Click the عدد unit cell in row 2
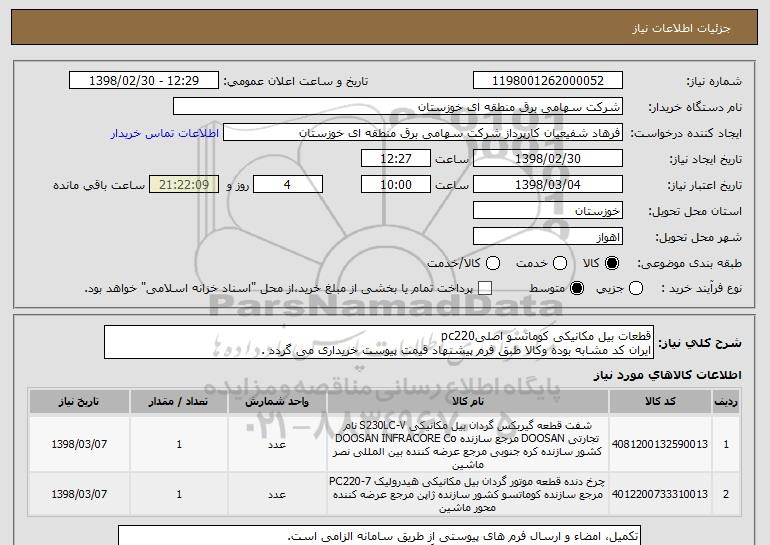 277,494
